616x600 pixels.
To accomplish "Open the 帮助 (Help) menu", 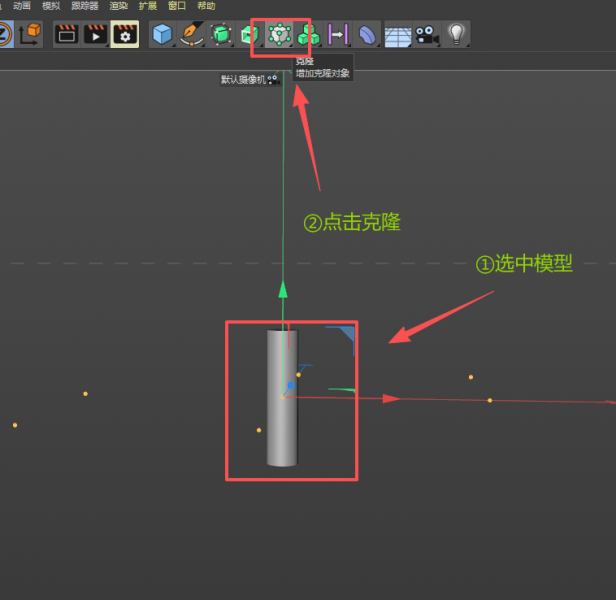I will coord(206,6).
